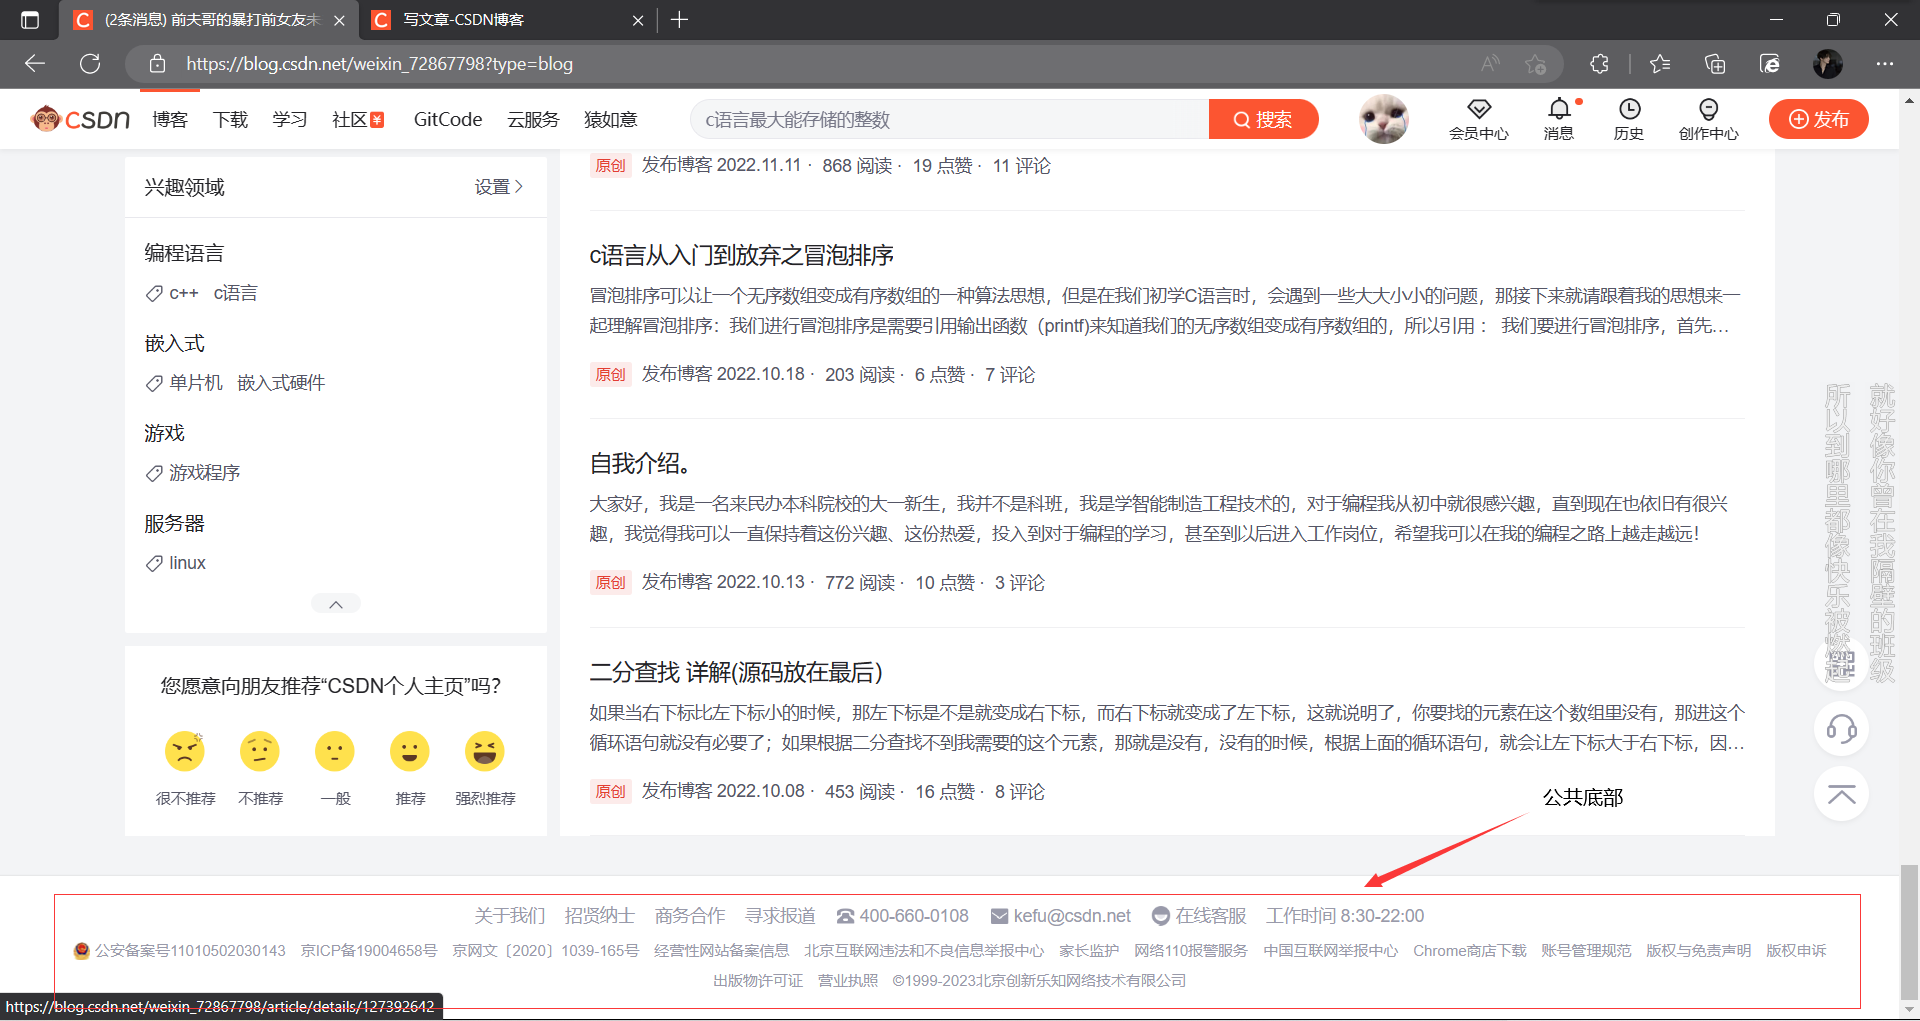
Task: Open the 博客 nav item
Action: (170, 120)
